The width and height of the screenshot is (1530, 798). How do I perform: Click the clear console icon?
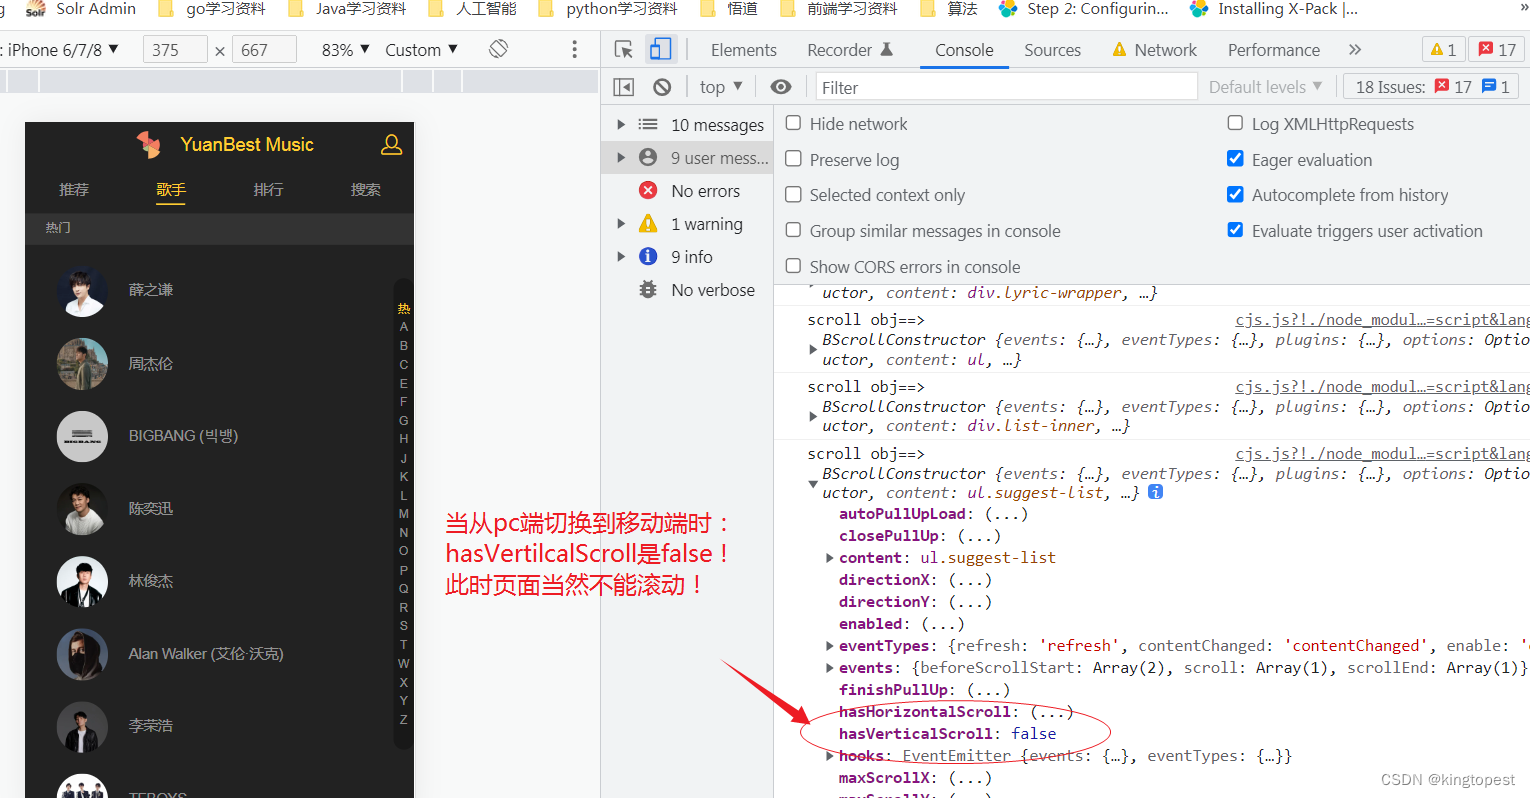pyautogui.click(x=661, y=86)
